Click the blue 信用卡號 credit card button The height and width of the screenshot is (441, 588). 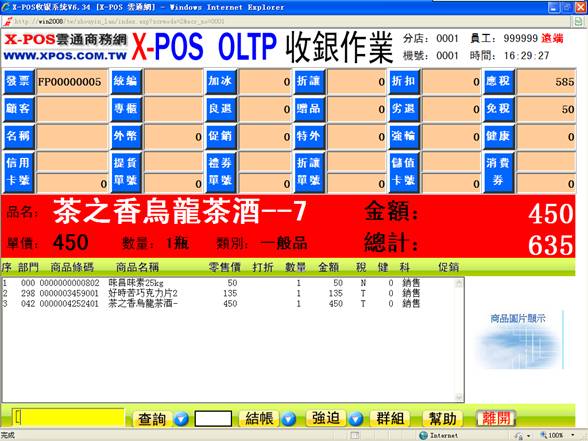click(18, 172)
